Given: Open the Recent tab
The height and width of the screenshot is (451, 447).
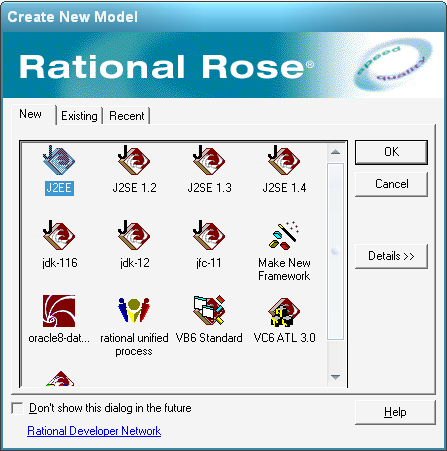Looking at the screenshot, I should (x=127, y=116).
